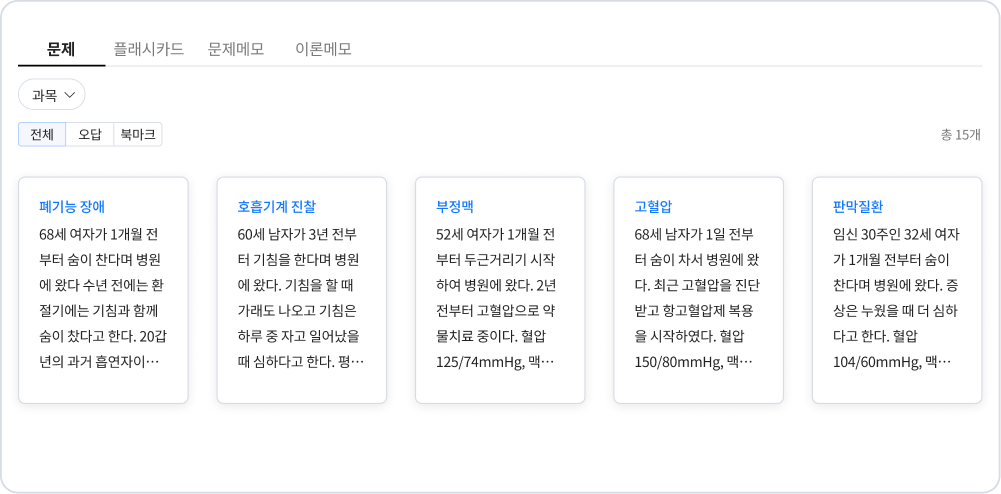Open the 호흡기계 진찰 card title

(276, 207)
